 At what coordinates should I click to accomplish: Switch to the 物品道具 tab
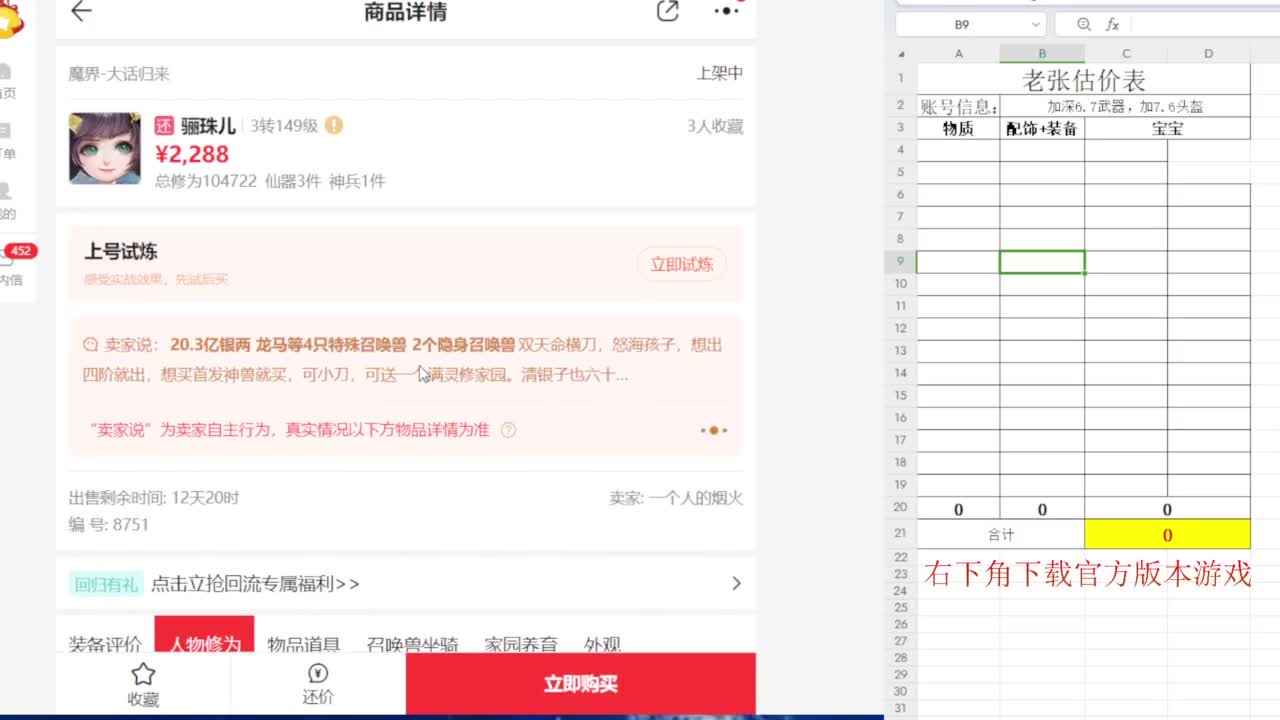(304, 644)
